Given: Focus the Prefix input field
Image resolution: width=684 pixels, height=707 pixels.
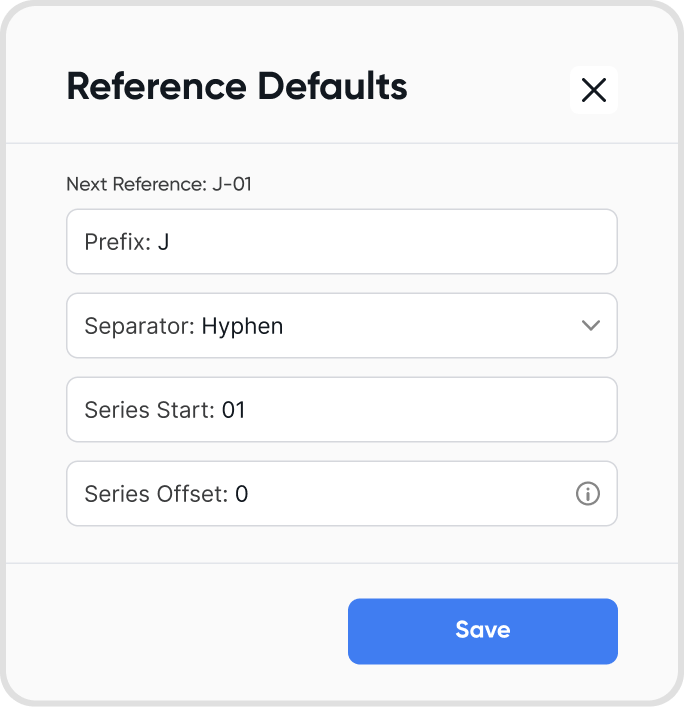Looking at the screenshot, I should coord(342,241).
